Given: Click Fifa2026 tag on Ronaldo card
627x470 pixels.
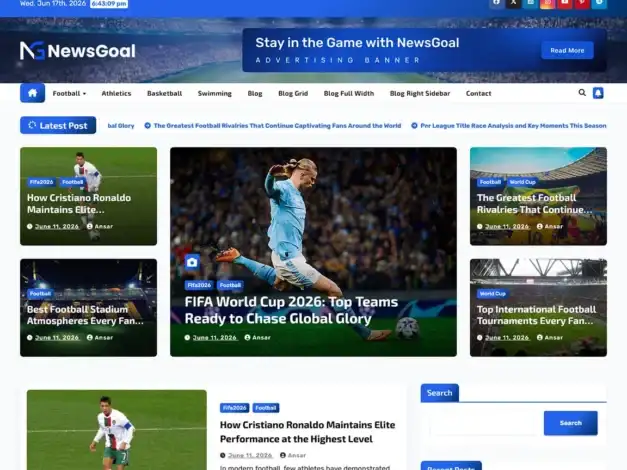Looking at the screenshot, I should tap(41, 182).
